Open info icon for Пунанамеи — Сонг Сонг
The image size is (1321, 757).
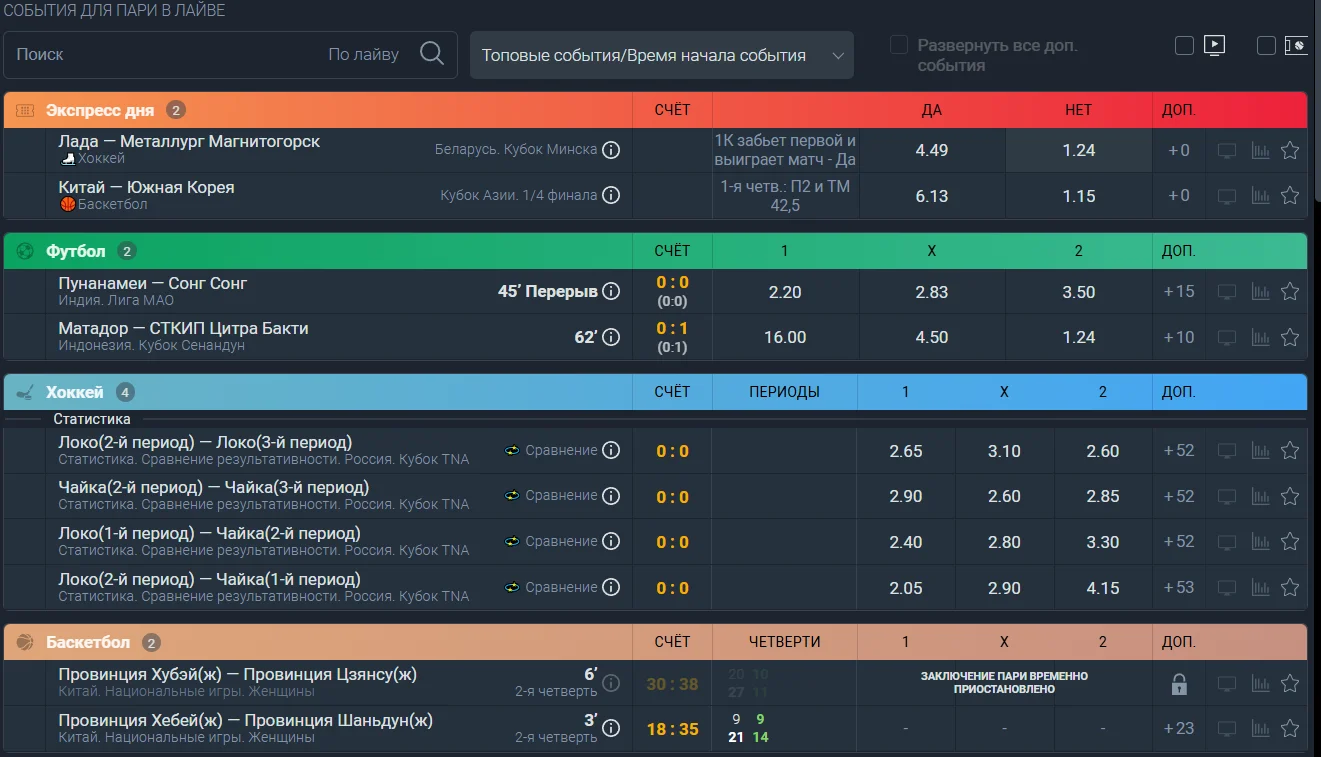pos(611,292)
